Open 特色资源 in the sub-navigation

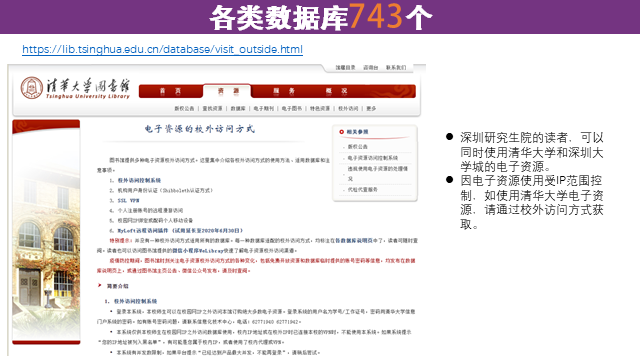[x=320, y=109]
